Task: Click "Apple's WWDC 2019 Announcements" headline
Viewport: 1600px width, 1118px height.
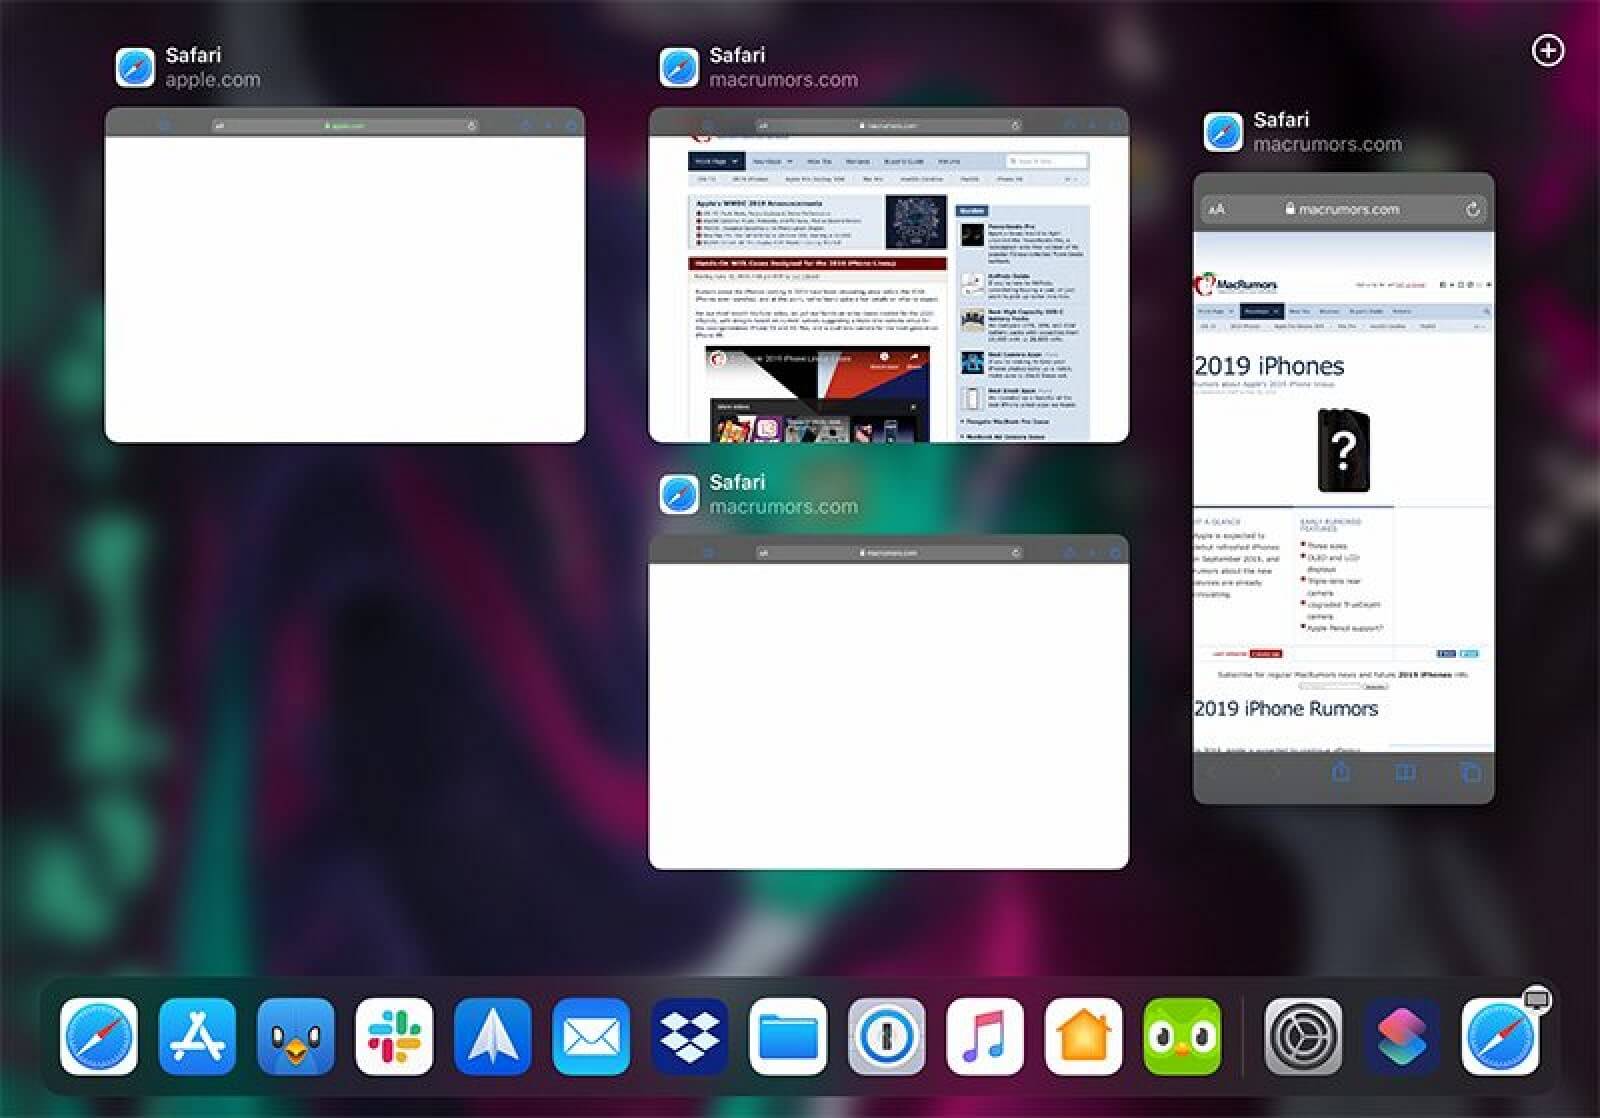Action: pos(759,203)
